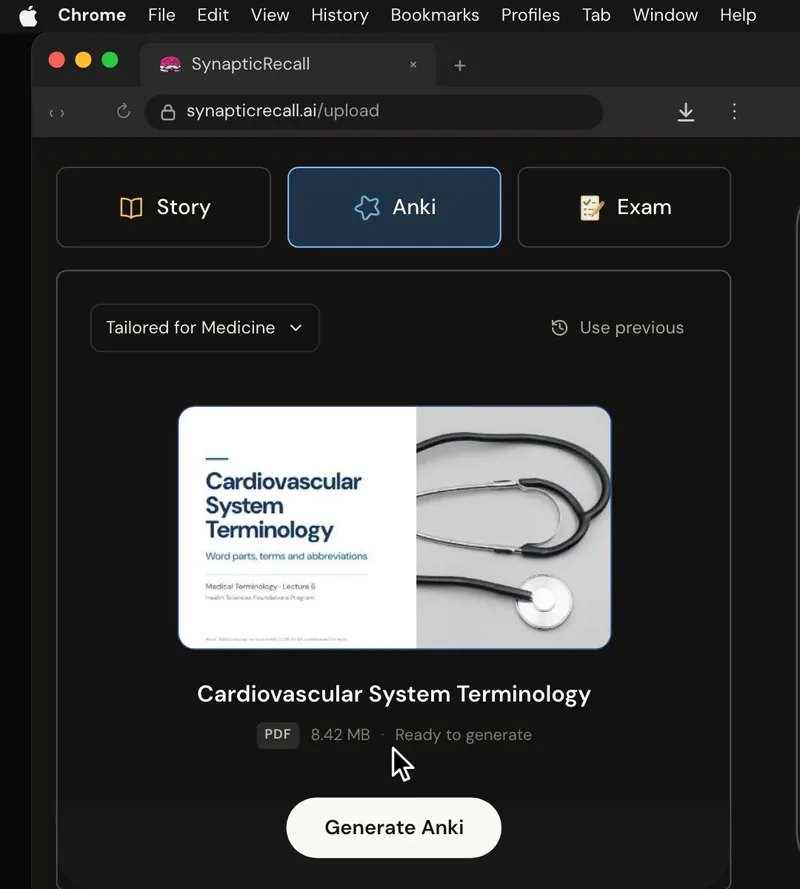The height and width of the screenshot is (889, 800).
Task: Open the History menu
Action: (340, 15)
